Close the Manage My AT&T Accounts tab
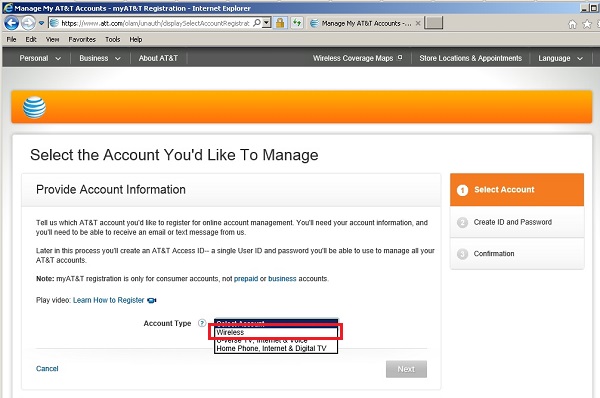600x398 pixels. coord(418,23)
